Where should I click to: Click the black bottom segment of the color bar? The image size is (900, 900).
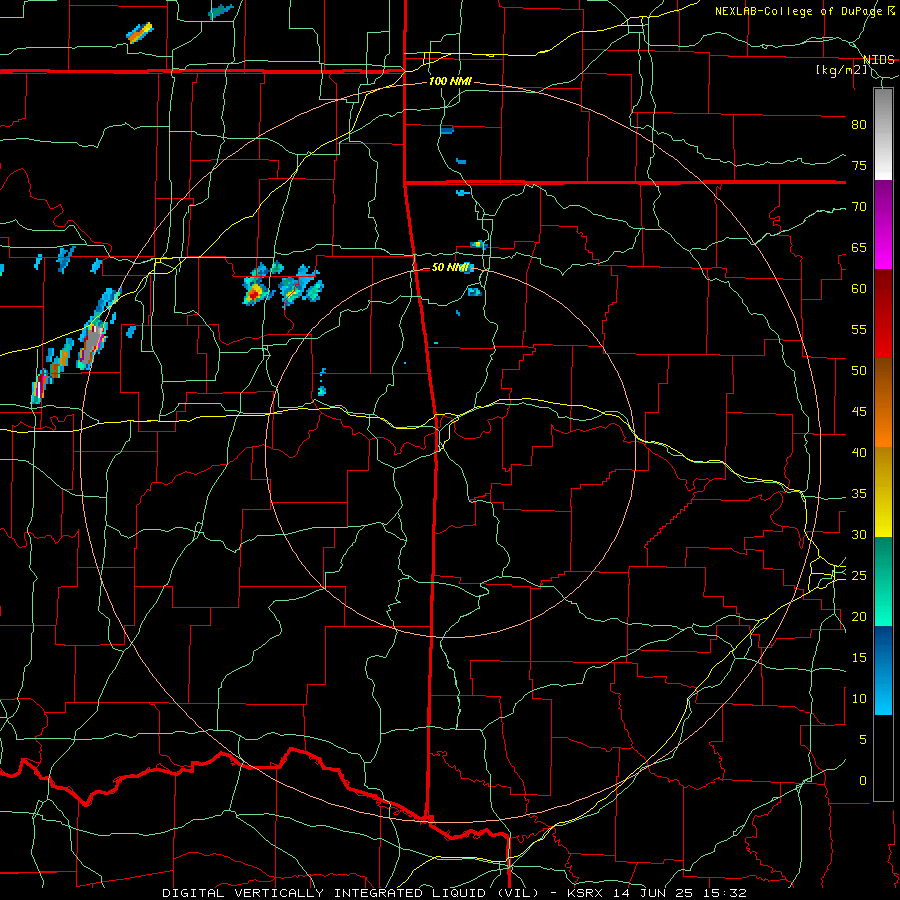883,758
